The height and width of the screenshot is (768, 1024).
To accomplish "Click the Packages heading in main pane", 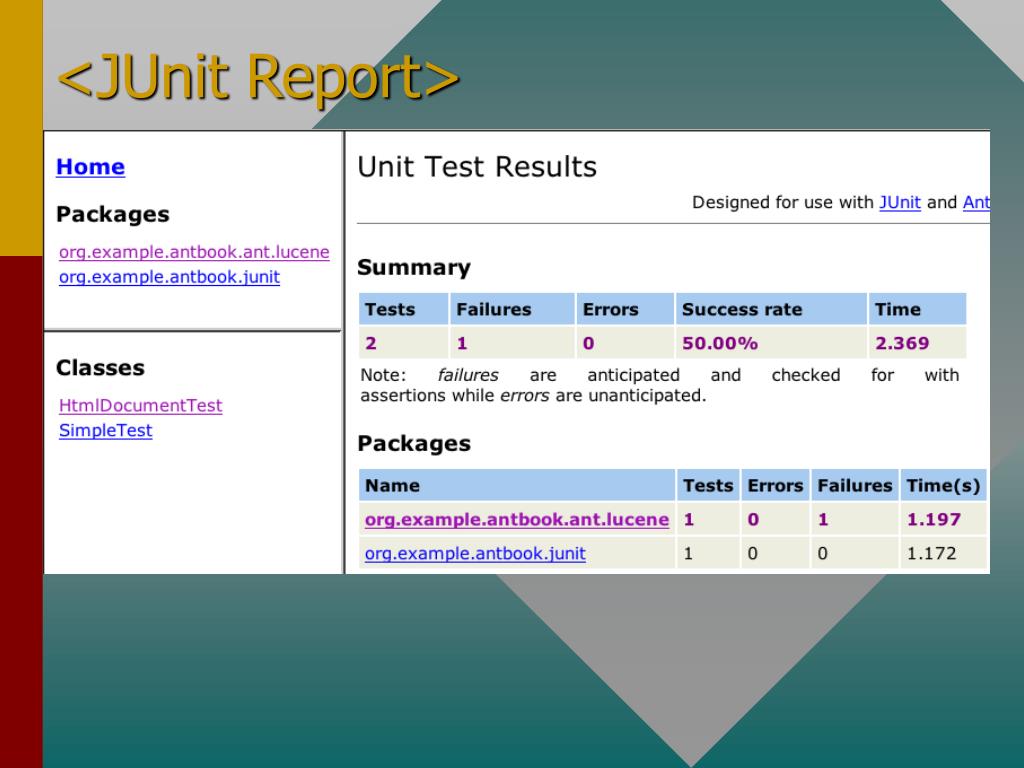I will [x=414, y=443].
